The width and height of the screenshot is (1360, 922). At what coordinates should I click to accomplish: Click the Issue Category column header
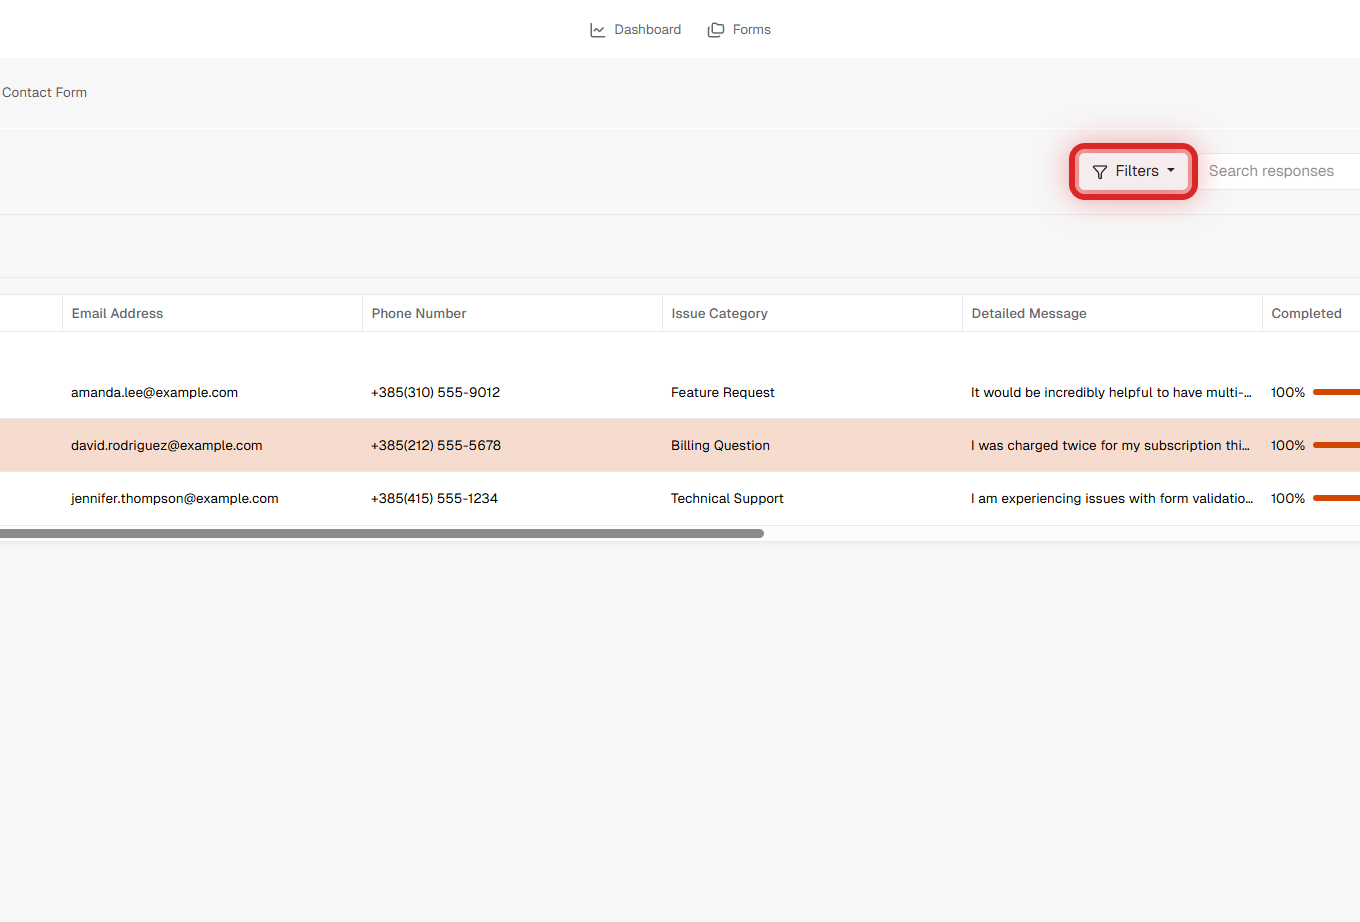(x=719, y=313)
